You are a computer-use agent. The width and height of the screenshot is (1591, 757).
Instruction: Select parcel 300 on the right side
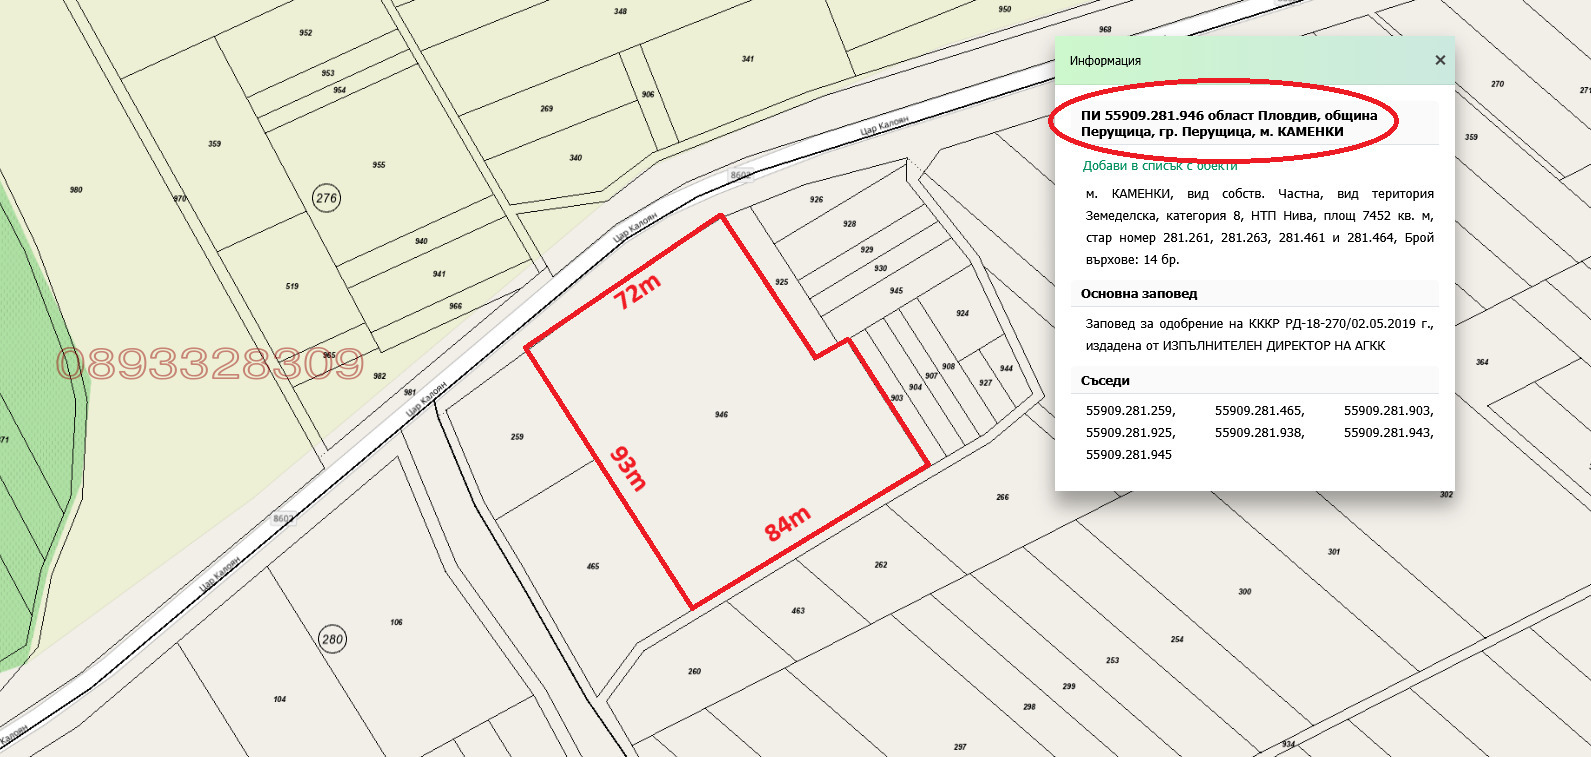point(1244,591)
